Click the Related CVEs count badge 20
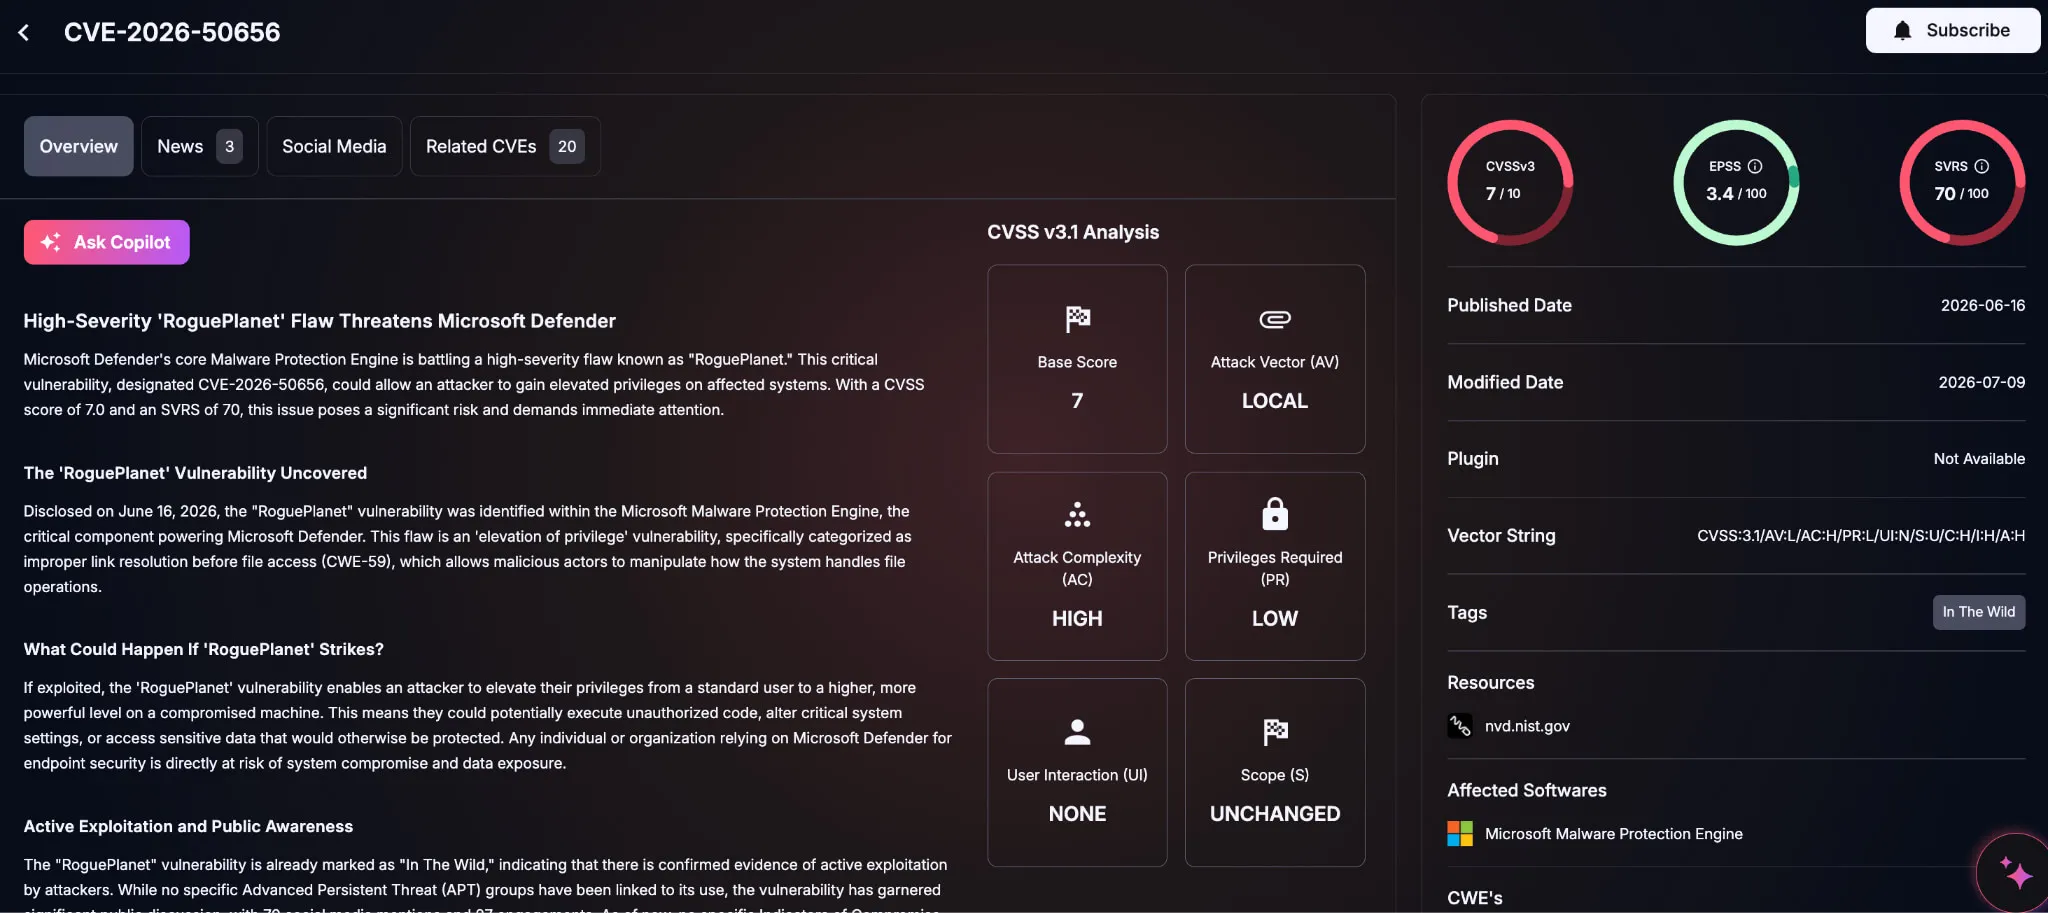This screenshot has width=2048, height=913. click(567, 146)
